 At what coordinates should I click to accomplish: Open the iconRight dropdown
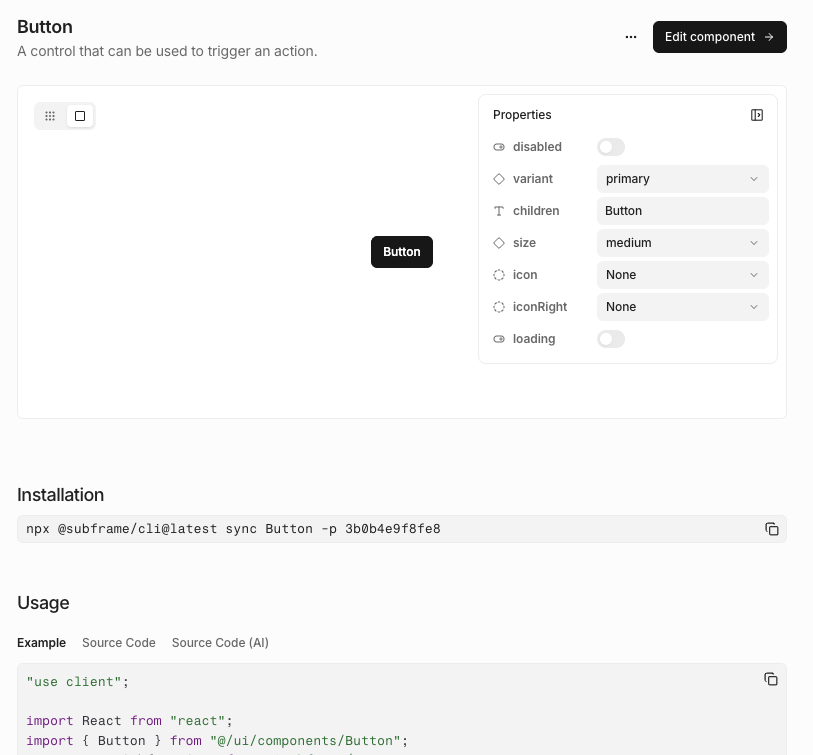(683, 307)
